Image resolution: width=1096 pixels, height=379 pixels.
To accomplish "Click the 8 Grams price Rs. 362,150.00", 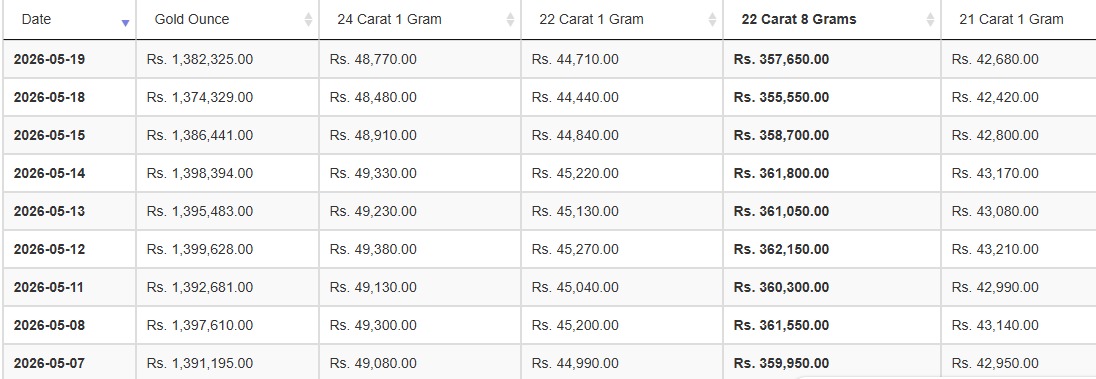I will [x=781, y=249].
